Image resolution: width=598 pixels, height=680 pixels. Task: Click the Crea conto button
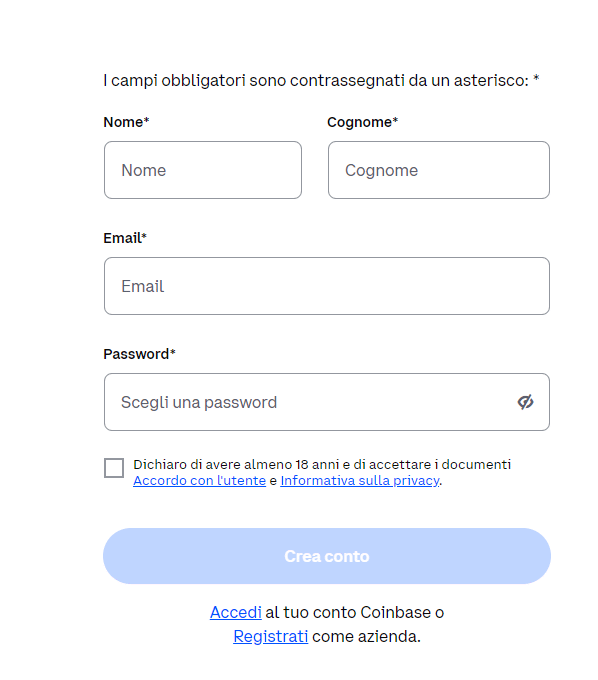(327, 556)
